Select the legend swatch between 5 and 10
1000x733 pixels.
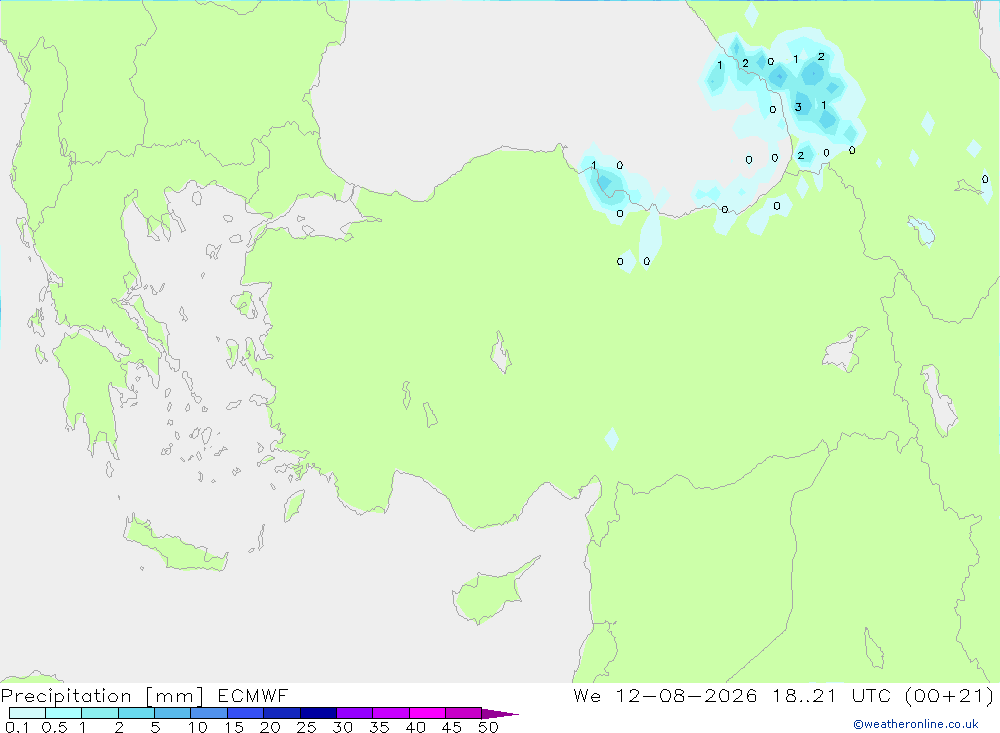click(x=173, y=713)
